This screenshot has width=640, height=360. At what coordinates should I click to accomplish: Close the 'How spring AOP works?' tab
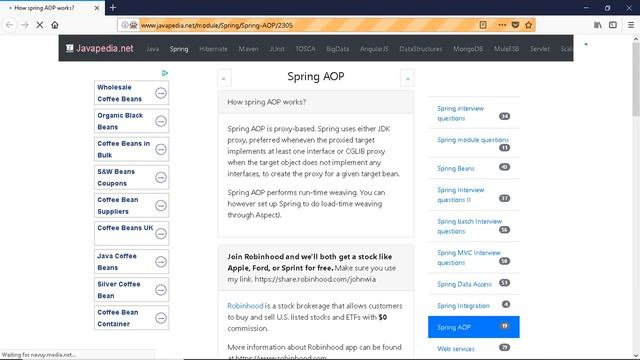click(x=97, y=8)
